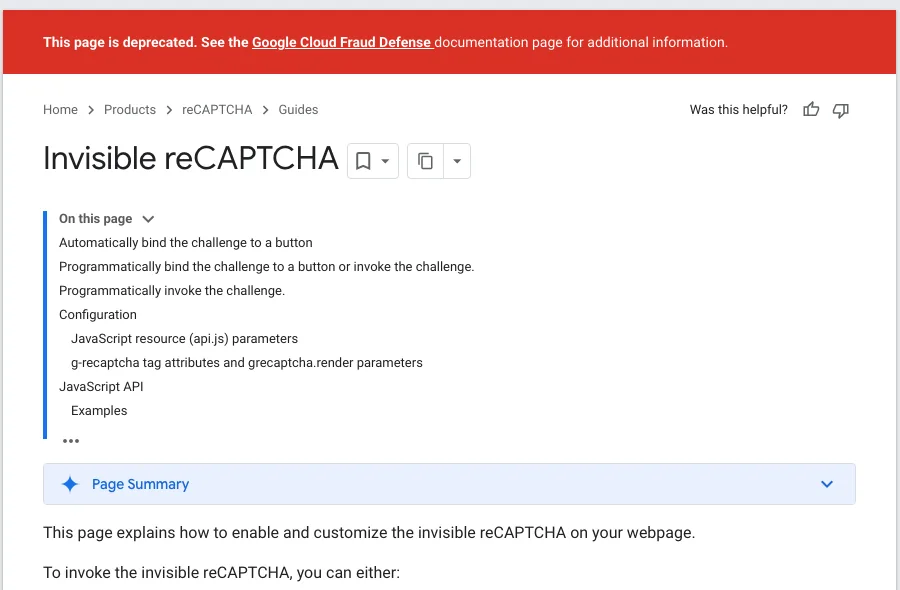The height and width of the screenshot is (590, 900).
Task: Jump to the JavaScript API section
Action: click(x=101, y=387)
